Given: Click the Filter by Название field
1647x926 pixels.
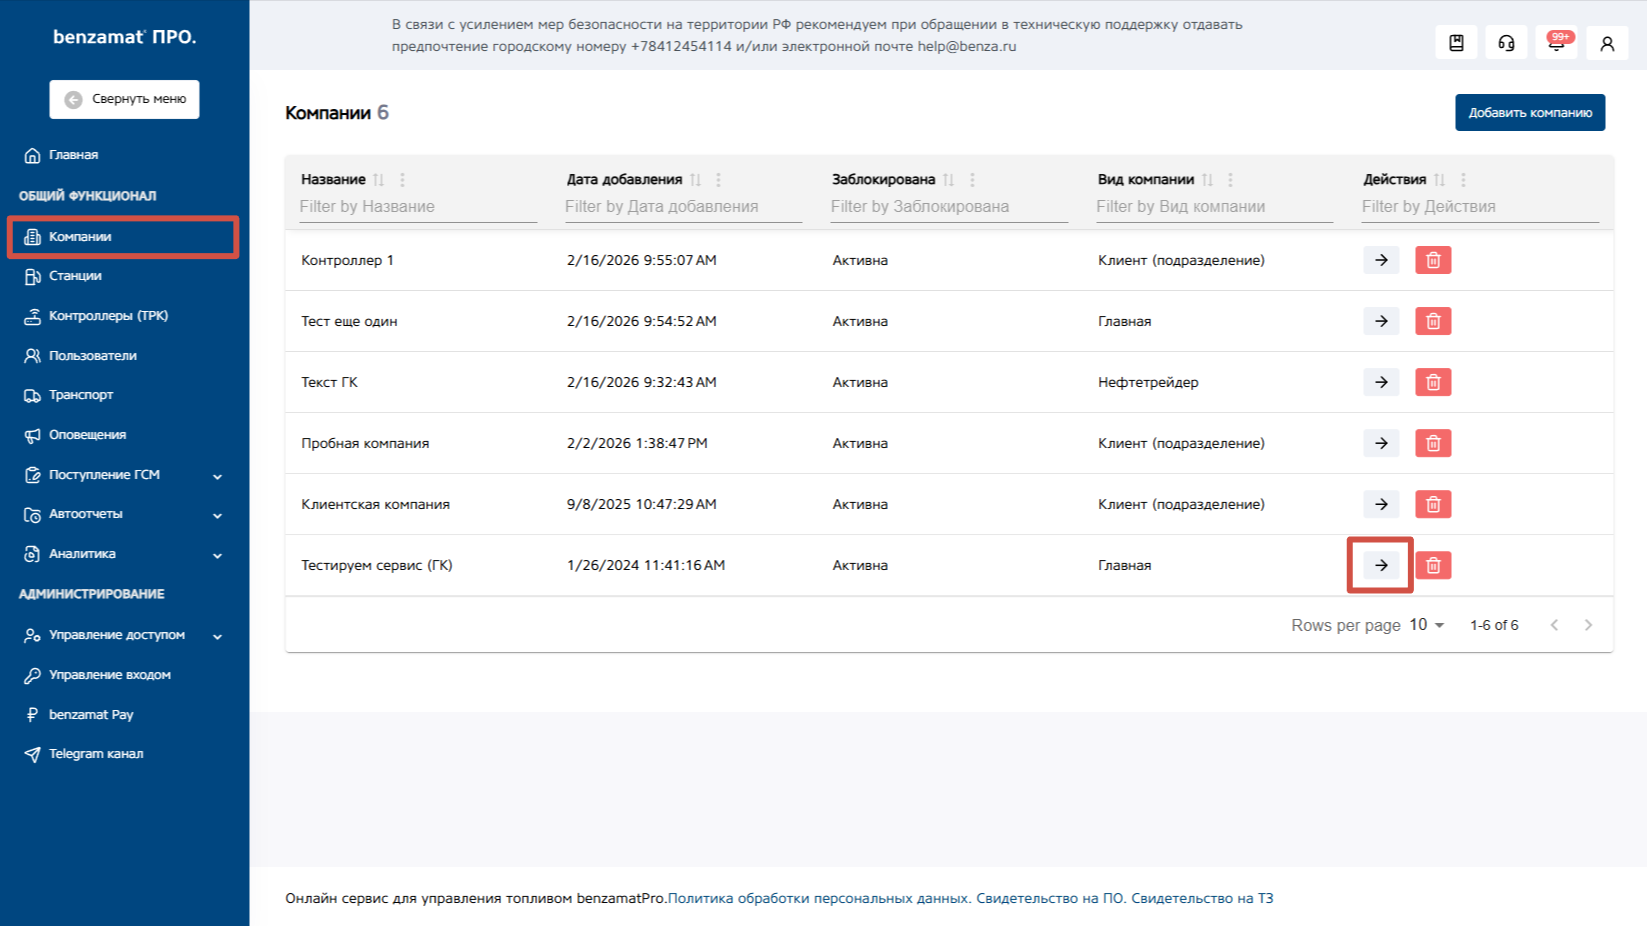Looking at the screenshot, I should click(418, 207).
